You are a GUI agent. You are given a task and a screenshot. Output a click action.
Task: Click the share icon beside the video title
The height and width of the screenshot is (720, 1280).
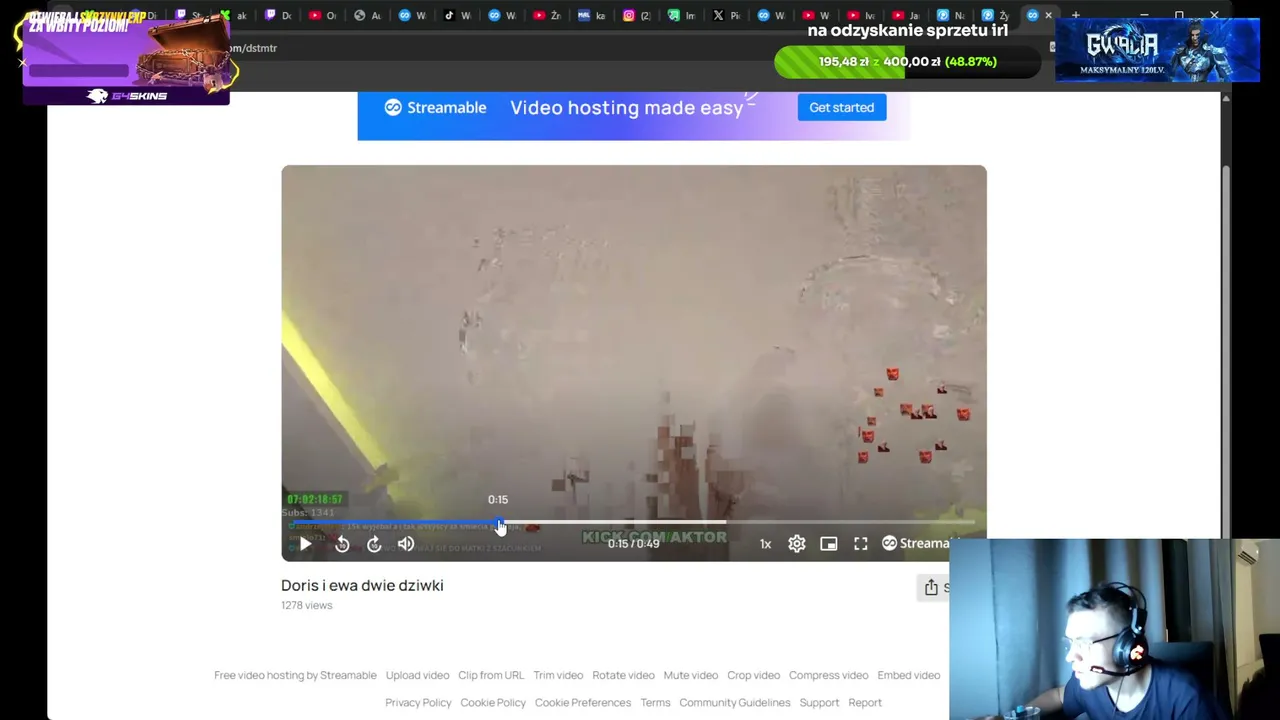click(931, 587)
